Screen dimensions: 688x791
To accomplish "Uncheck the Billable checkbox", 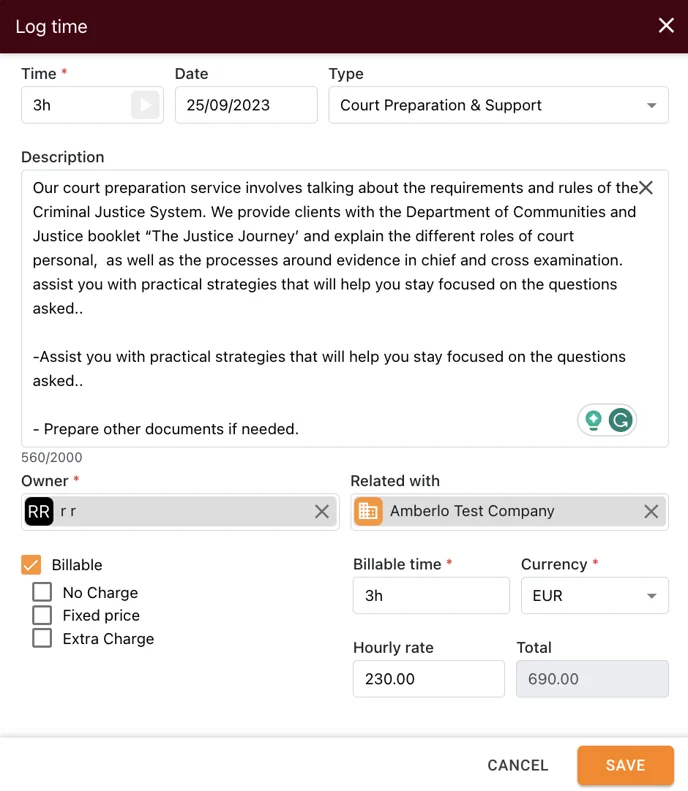I will click(31, 564).
